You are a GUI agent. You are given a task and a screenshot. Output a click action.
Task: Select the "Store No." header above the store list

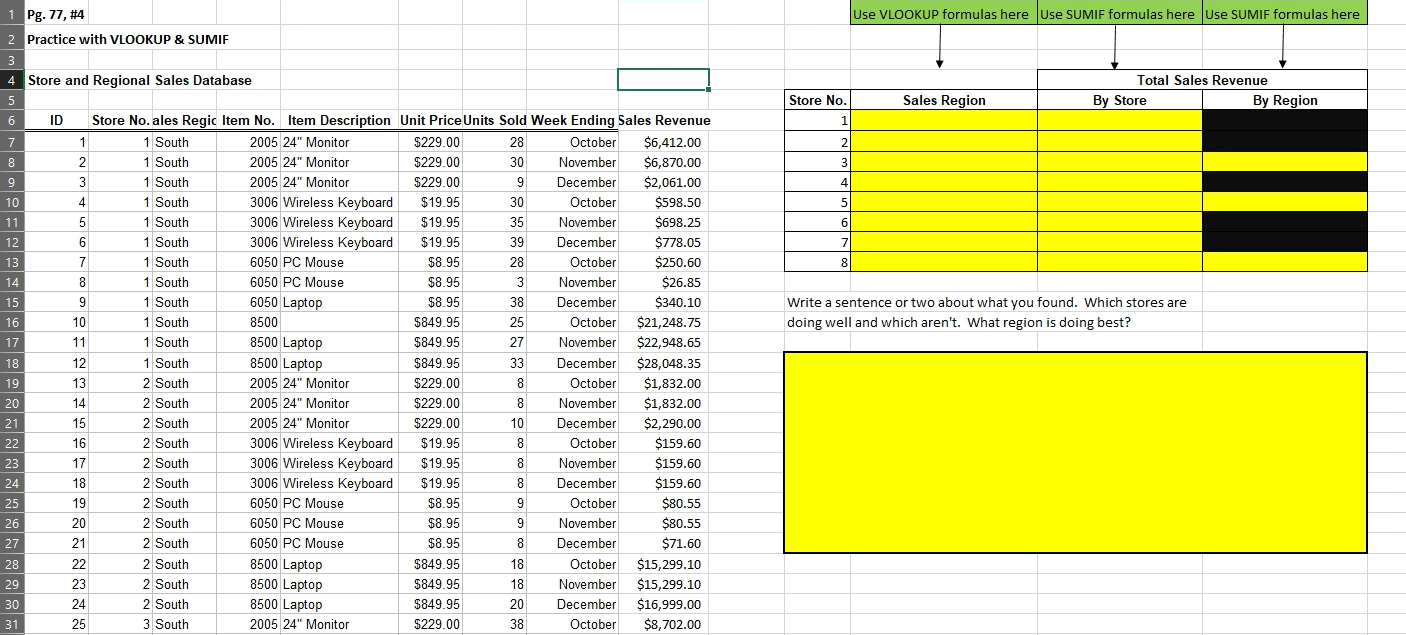(817, 100)
